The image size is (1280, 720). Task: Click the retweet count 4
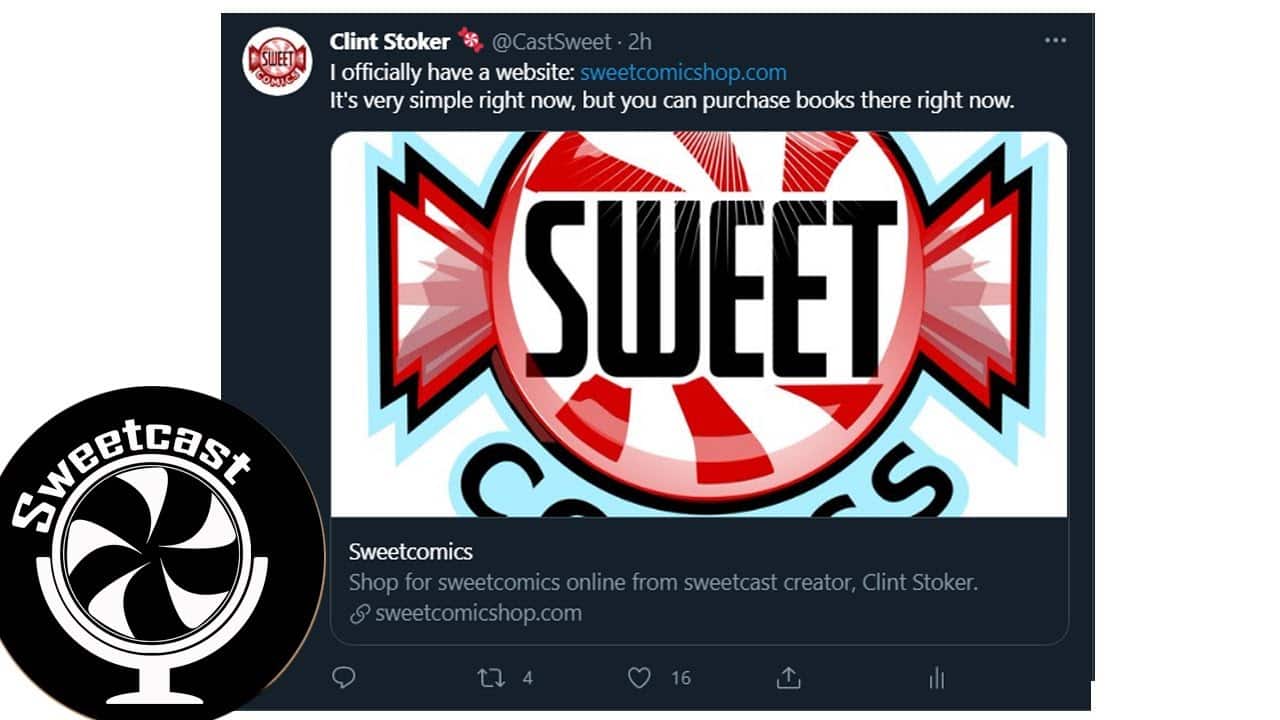coord(527,678)
